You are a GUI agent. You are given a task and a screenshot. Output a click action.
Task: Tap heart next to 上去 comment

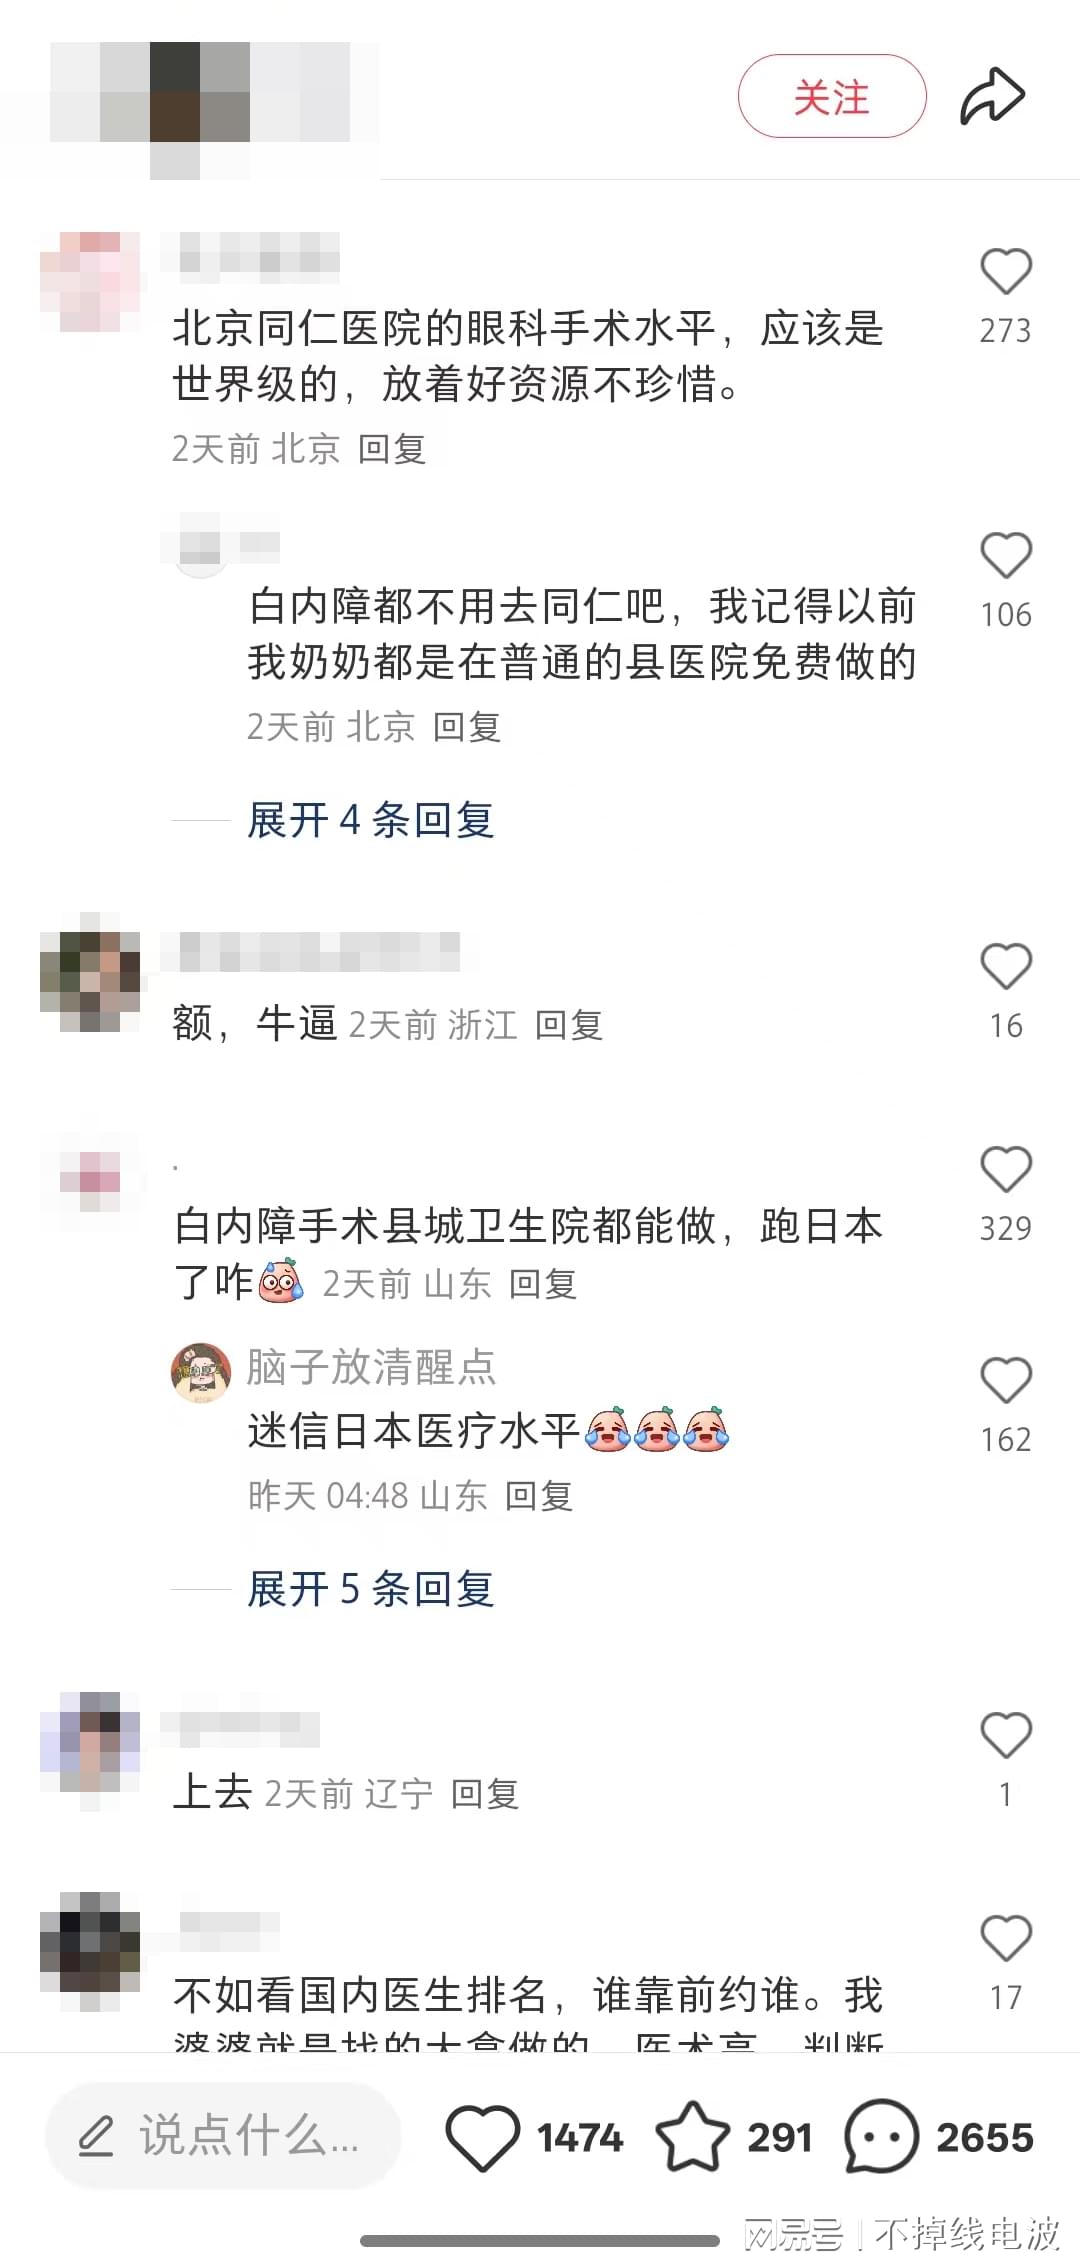tap(1005, 1735)
